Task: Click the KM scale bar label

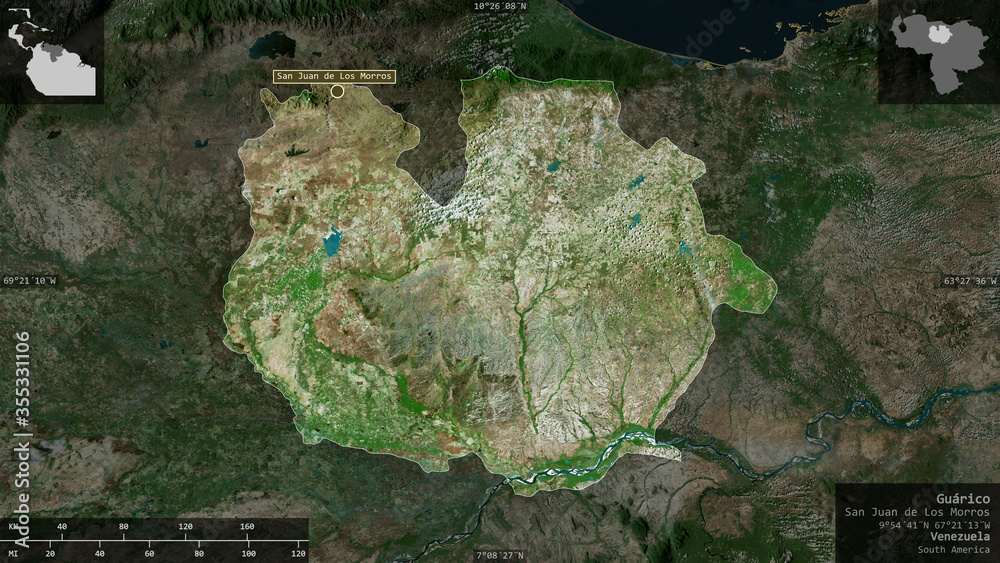Action: coord(13,527)
